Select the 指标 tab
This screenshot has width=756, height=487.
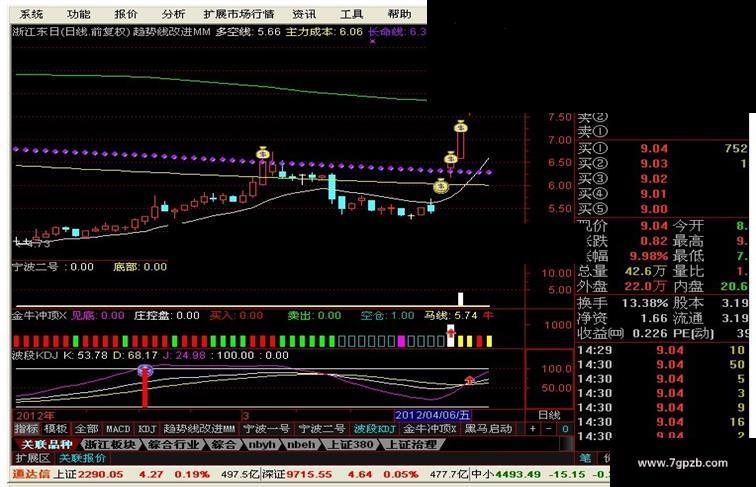[x=27, y=429]
